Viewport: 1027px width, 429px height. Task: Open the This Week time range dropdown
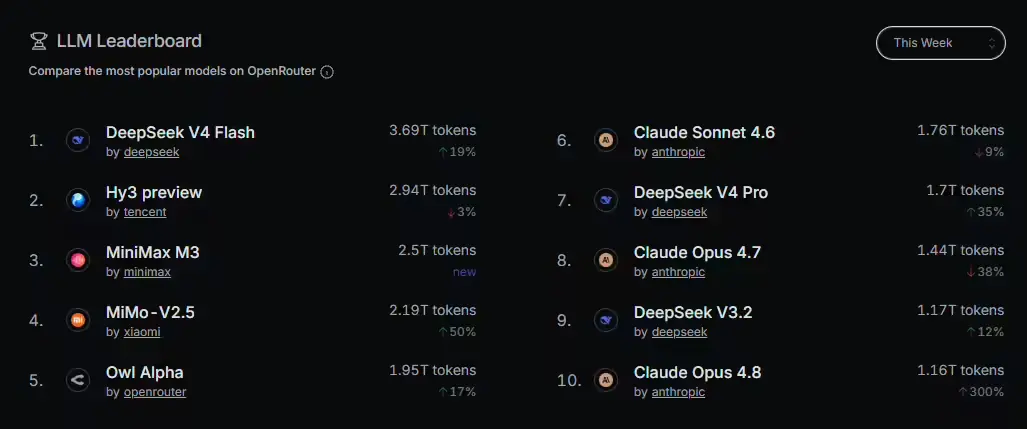click(x=941, y=43)
